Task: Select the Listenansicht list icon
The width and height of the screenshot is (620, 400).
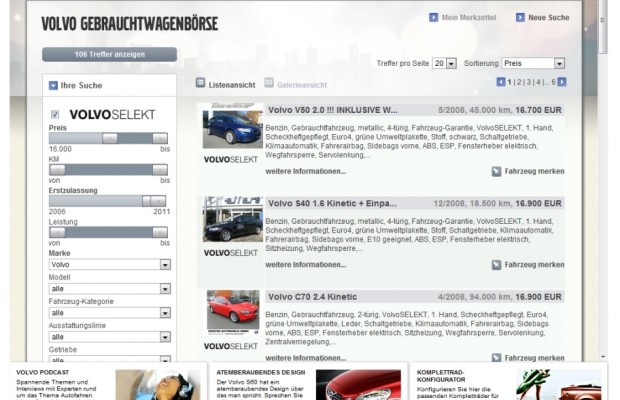Action: (x=200, y=83)
